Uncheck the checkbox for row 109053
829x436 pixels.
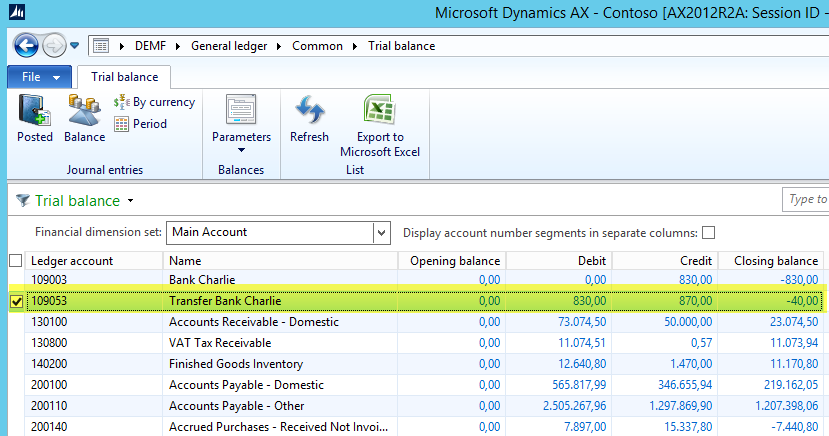[x=15, y=301]
